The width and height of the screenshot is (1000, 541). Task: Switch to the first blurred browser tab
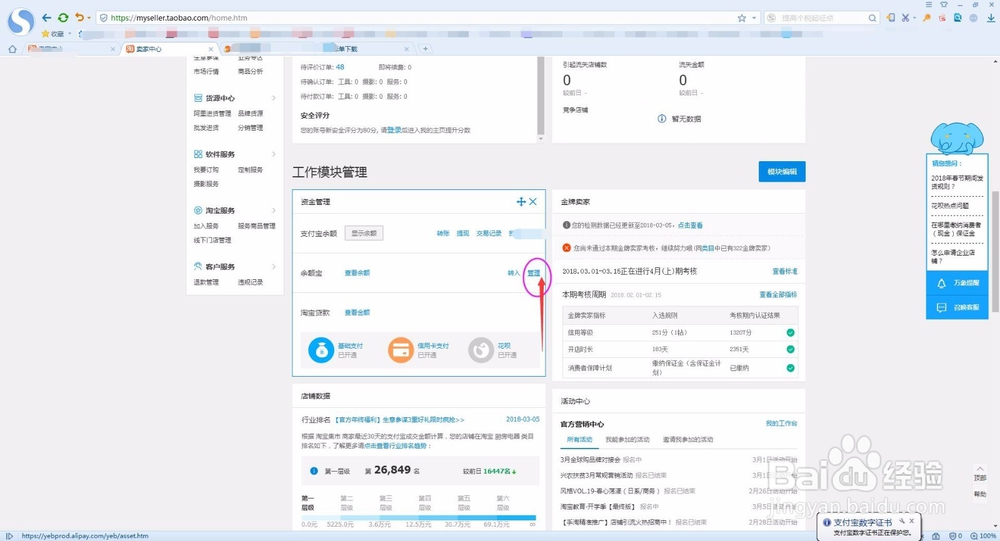tap(70, 48)
